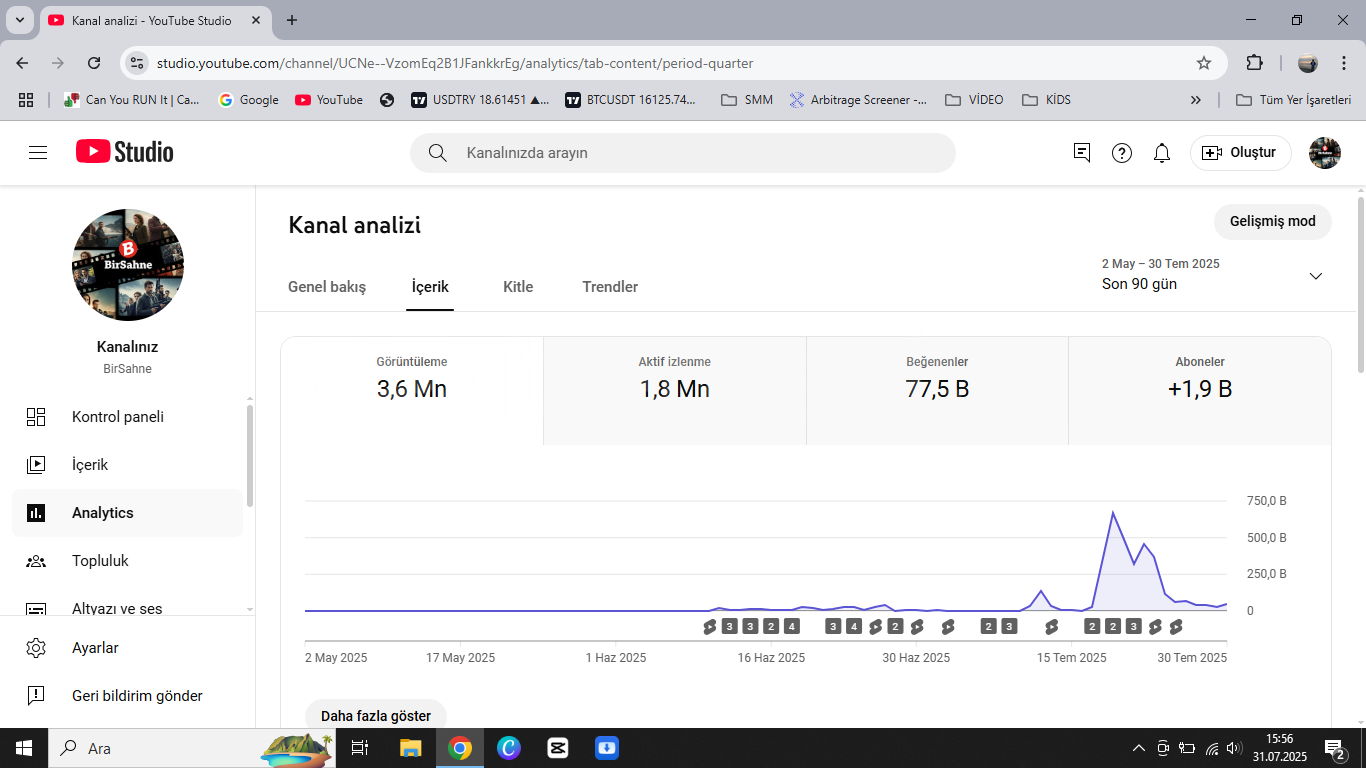Expand the KİDS bookmarks folder
Image resolution: width=1366 pixels, height=768 pixels.
[x=1047, y=100]
